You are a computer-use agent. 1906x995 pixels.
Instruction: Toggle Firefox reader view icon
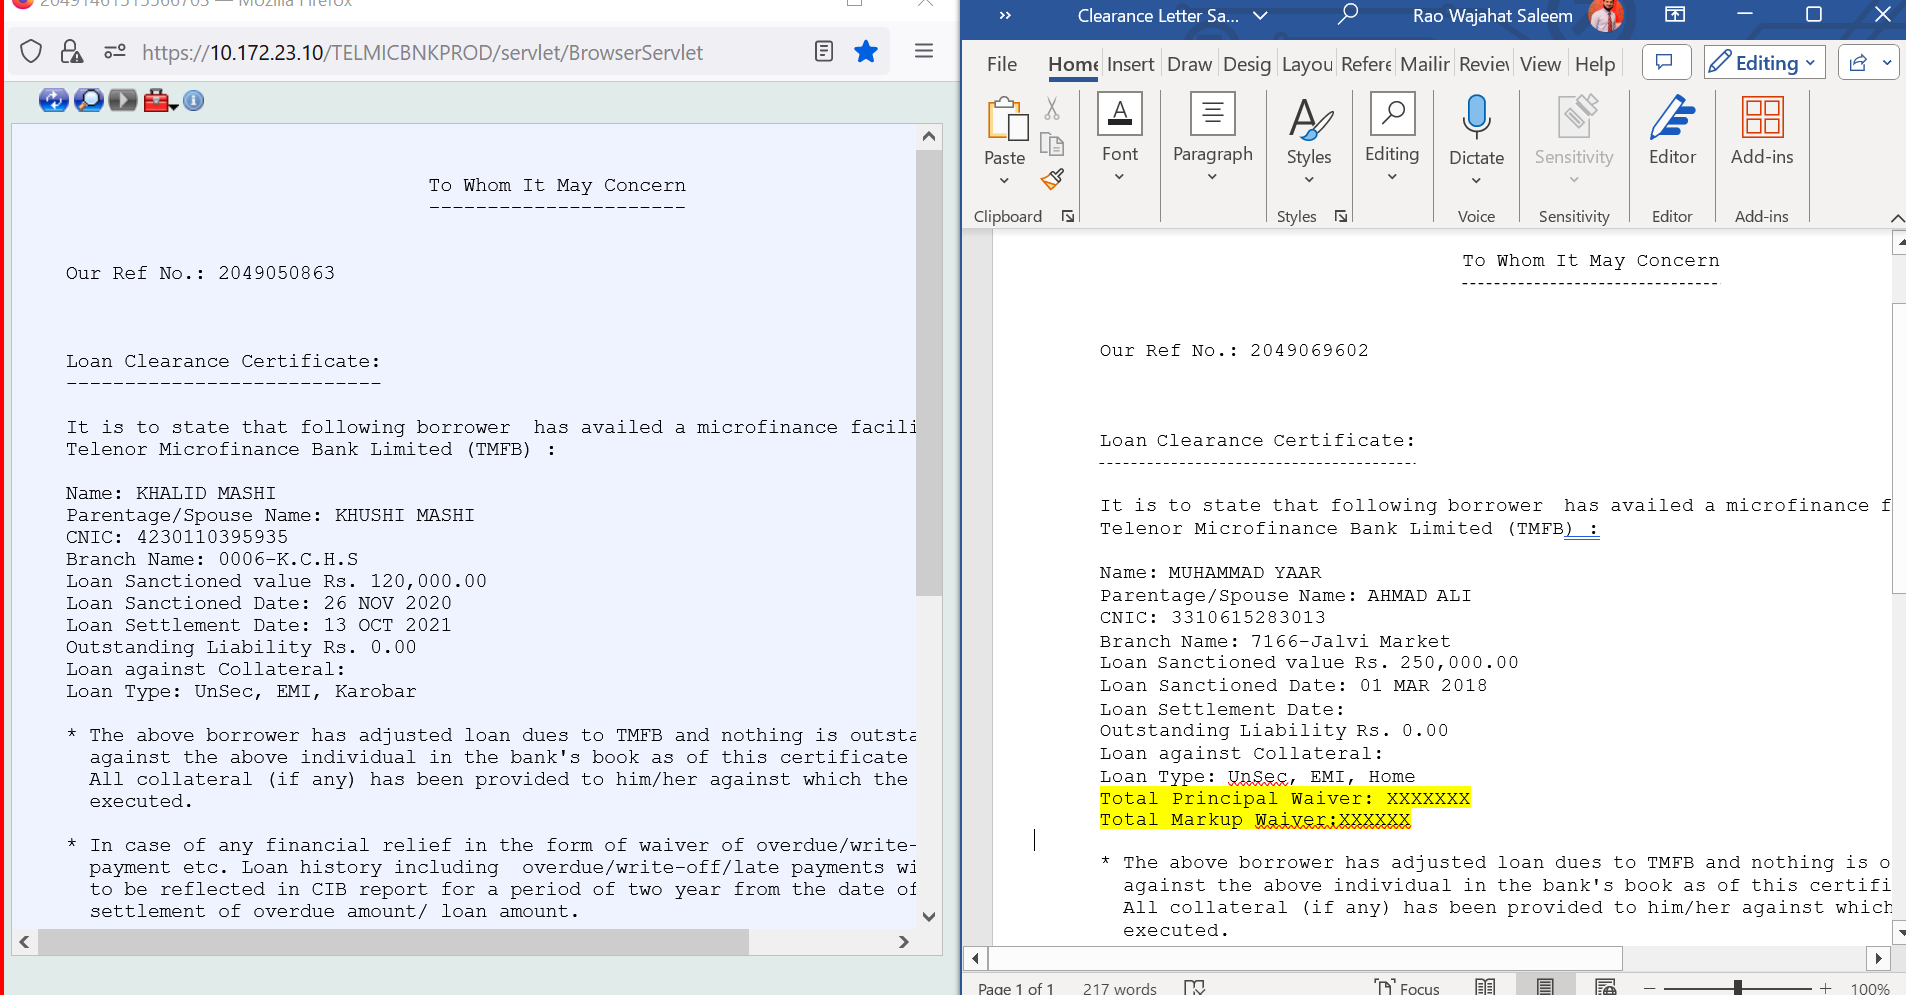(x=824, y=52)
